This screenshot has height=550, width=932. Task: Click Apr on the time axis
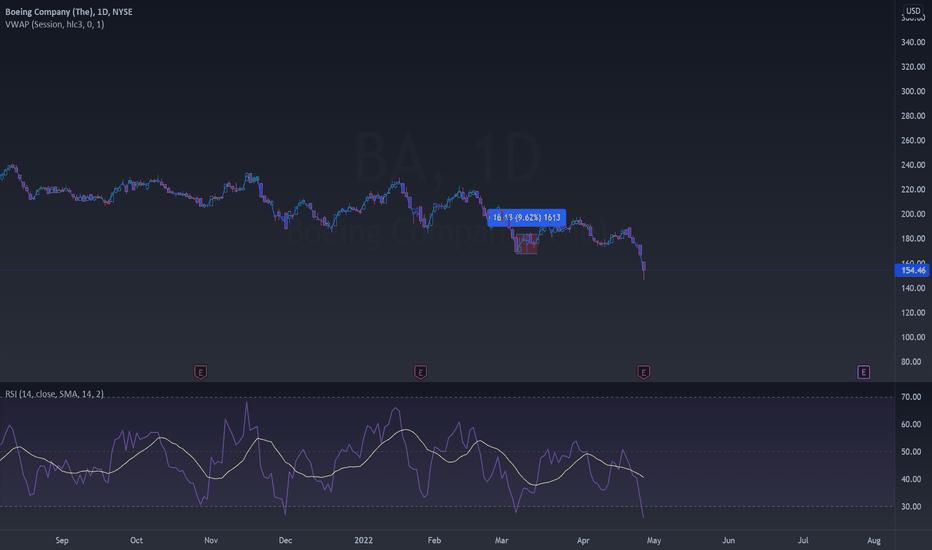583,540
